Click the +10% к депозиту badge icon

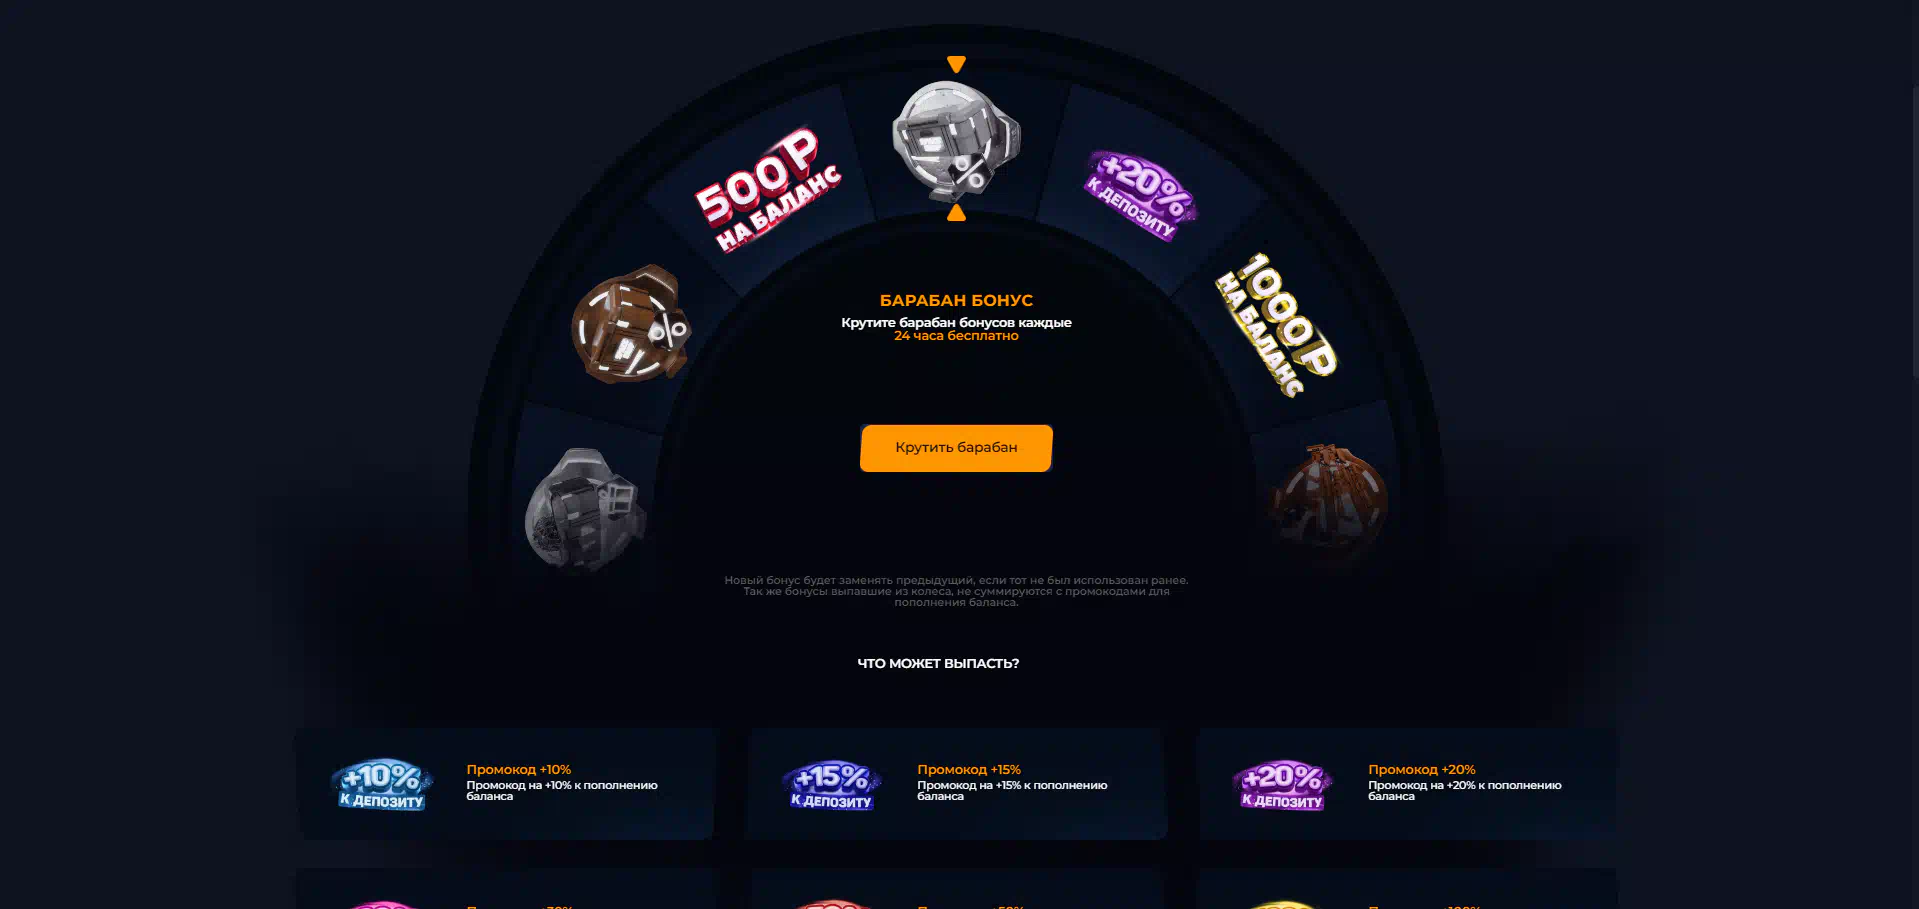tap(382, 784)
